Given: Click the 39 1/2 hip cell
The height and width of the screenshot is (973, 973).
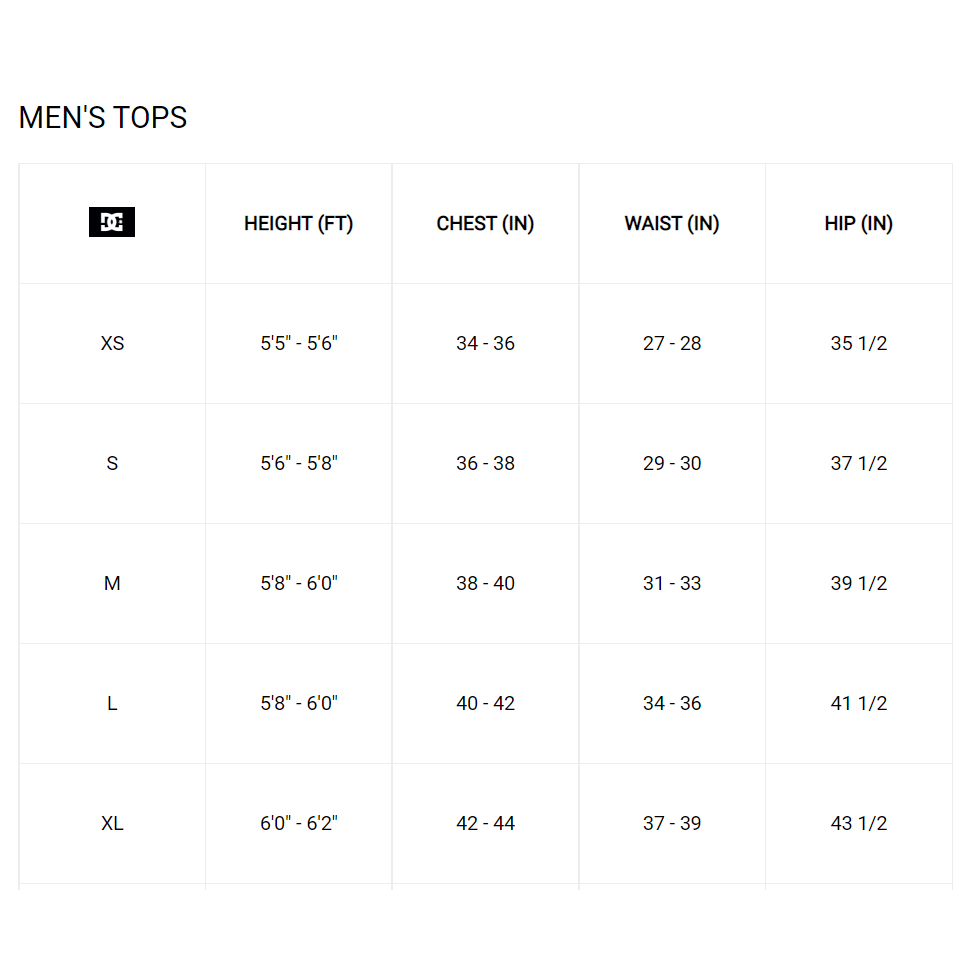Looking at the screenshot, I should [x=859, y=583].
